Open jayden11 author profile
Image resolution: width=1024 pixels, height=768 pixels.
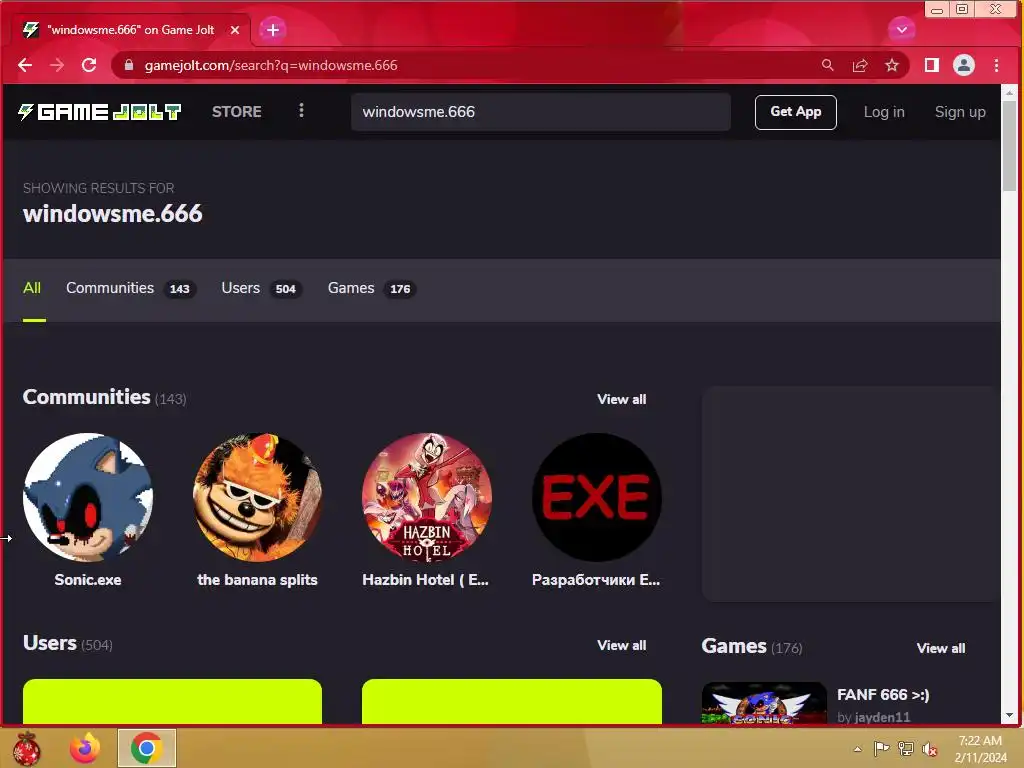(x=882, y=717)
